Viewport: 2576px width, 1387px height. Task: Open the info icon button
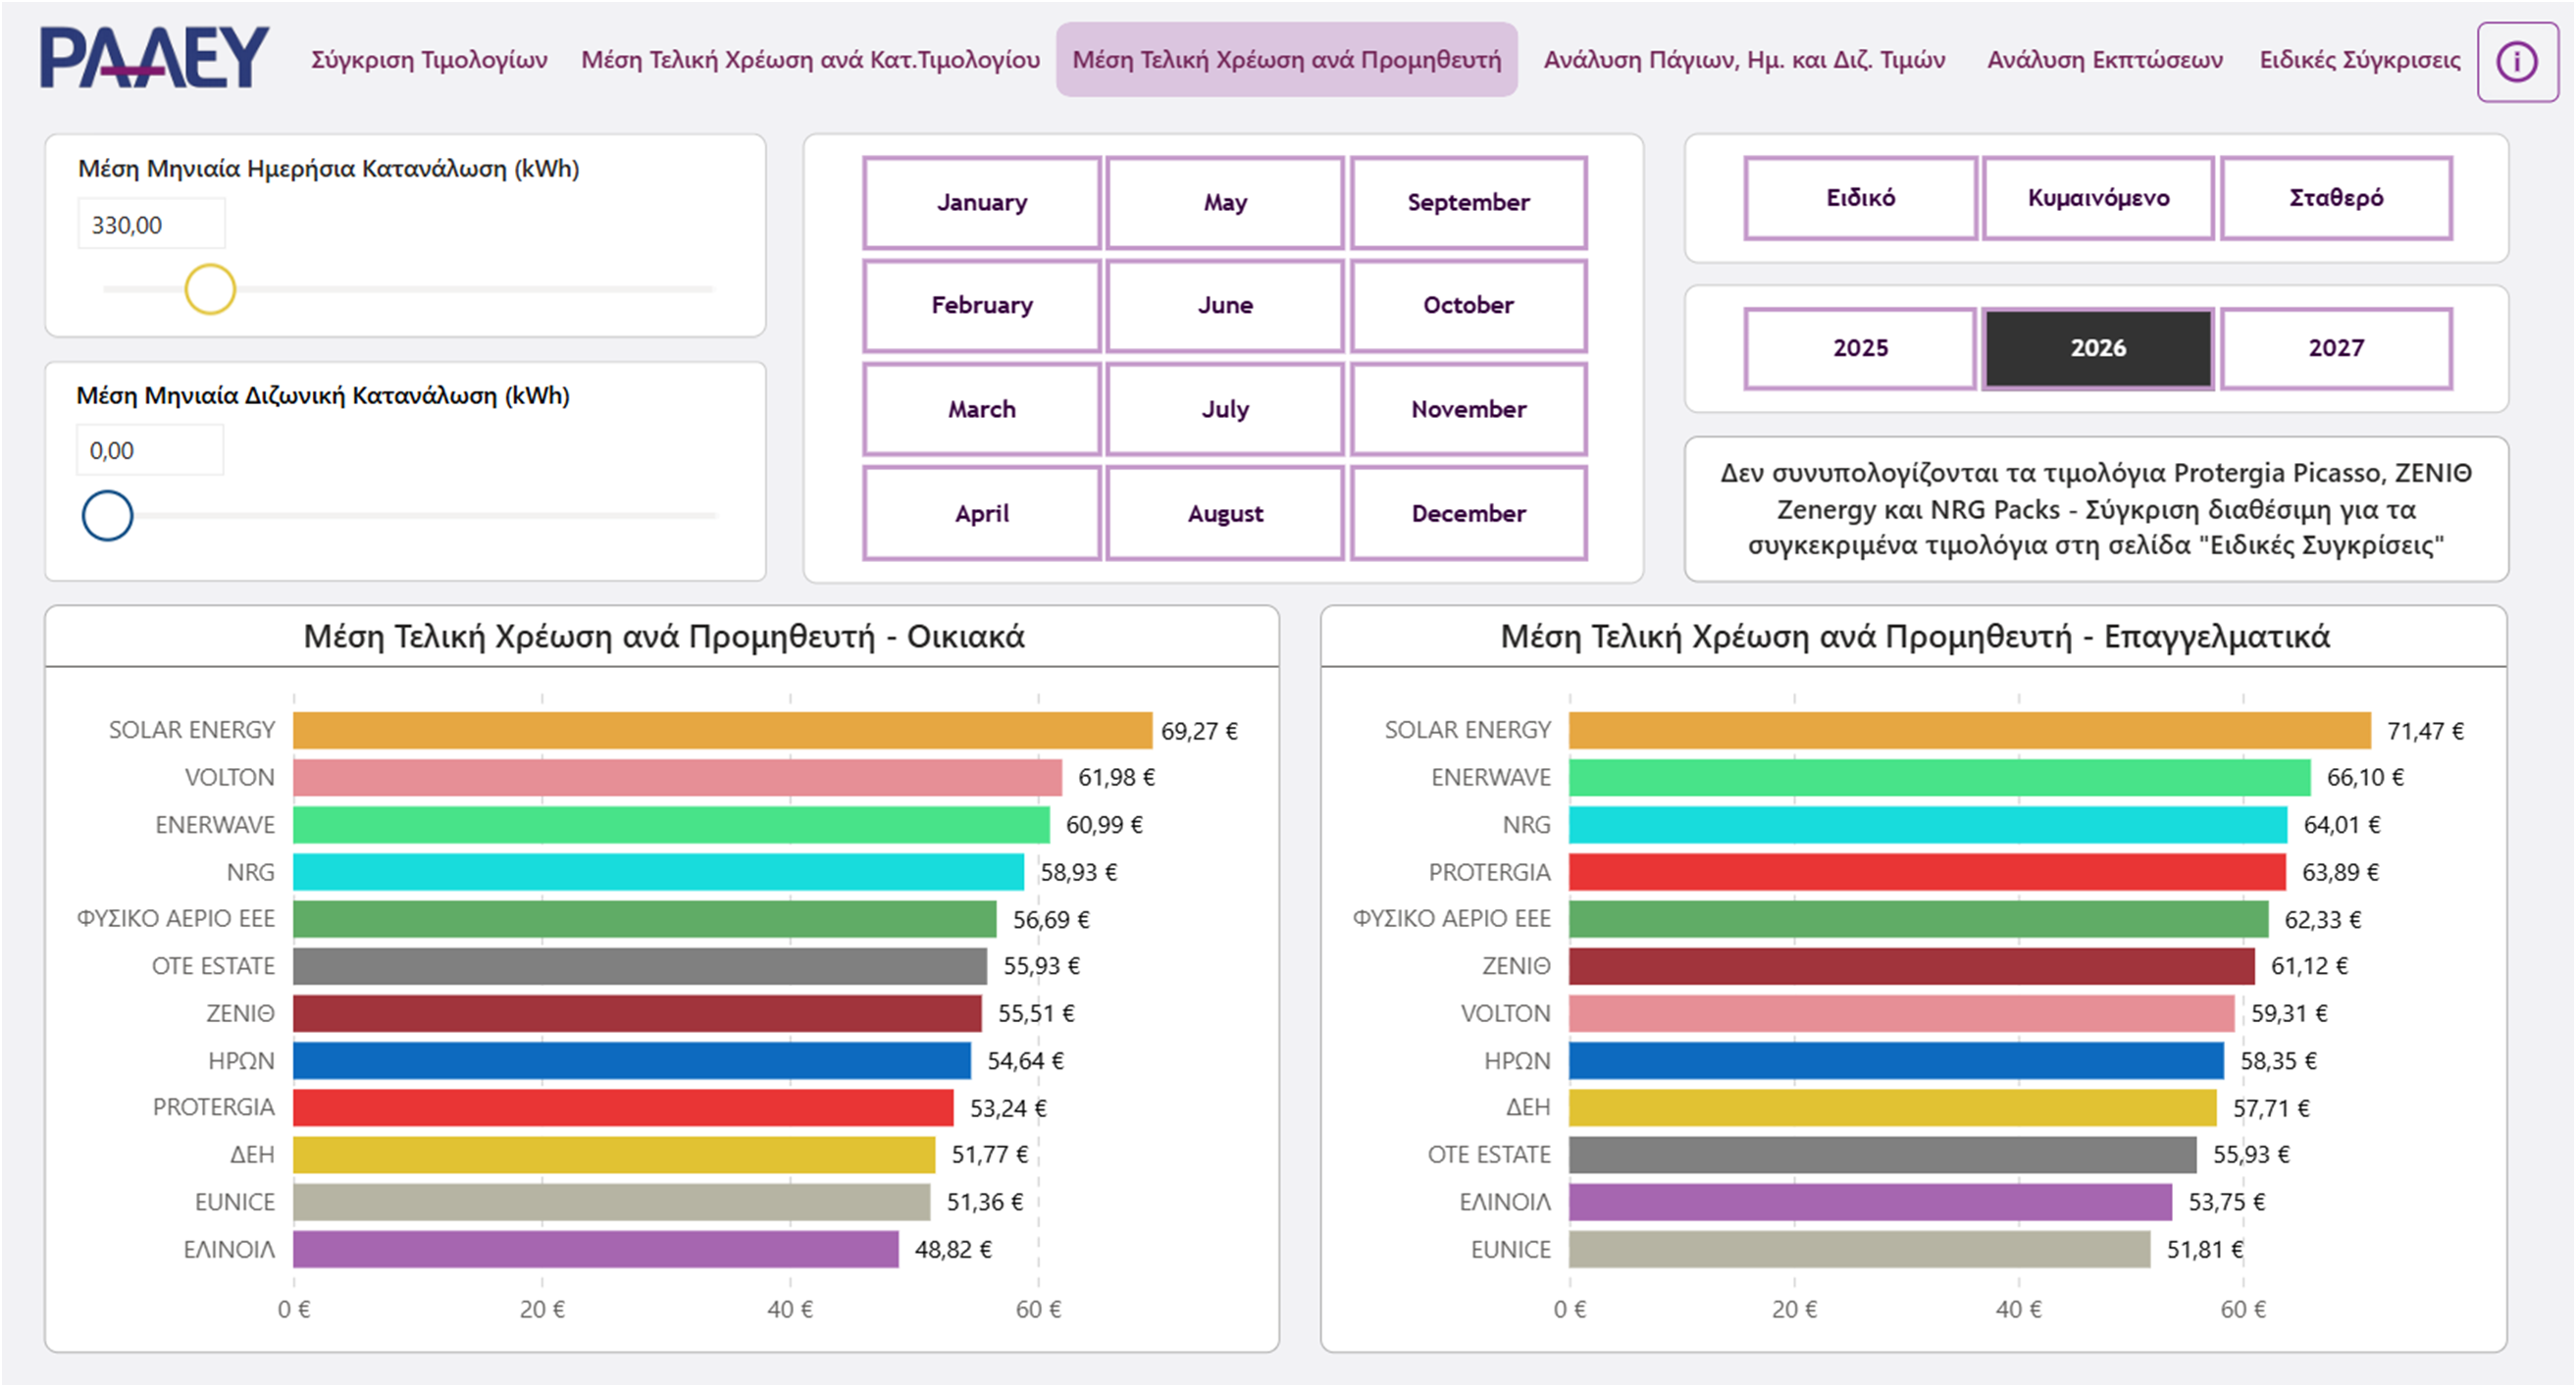(2516, 62)
